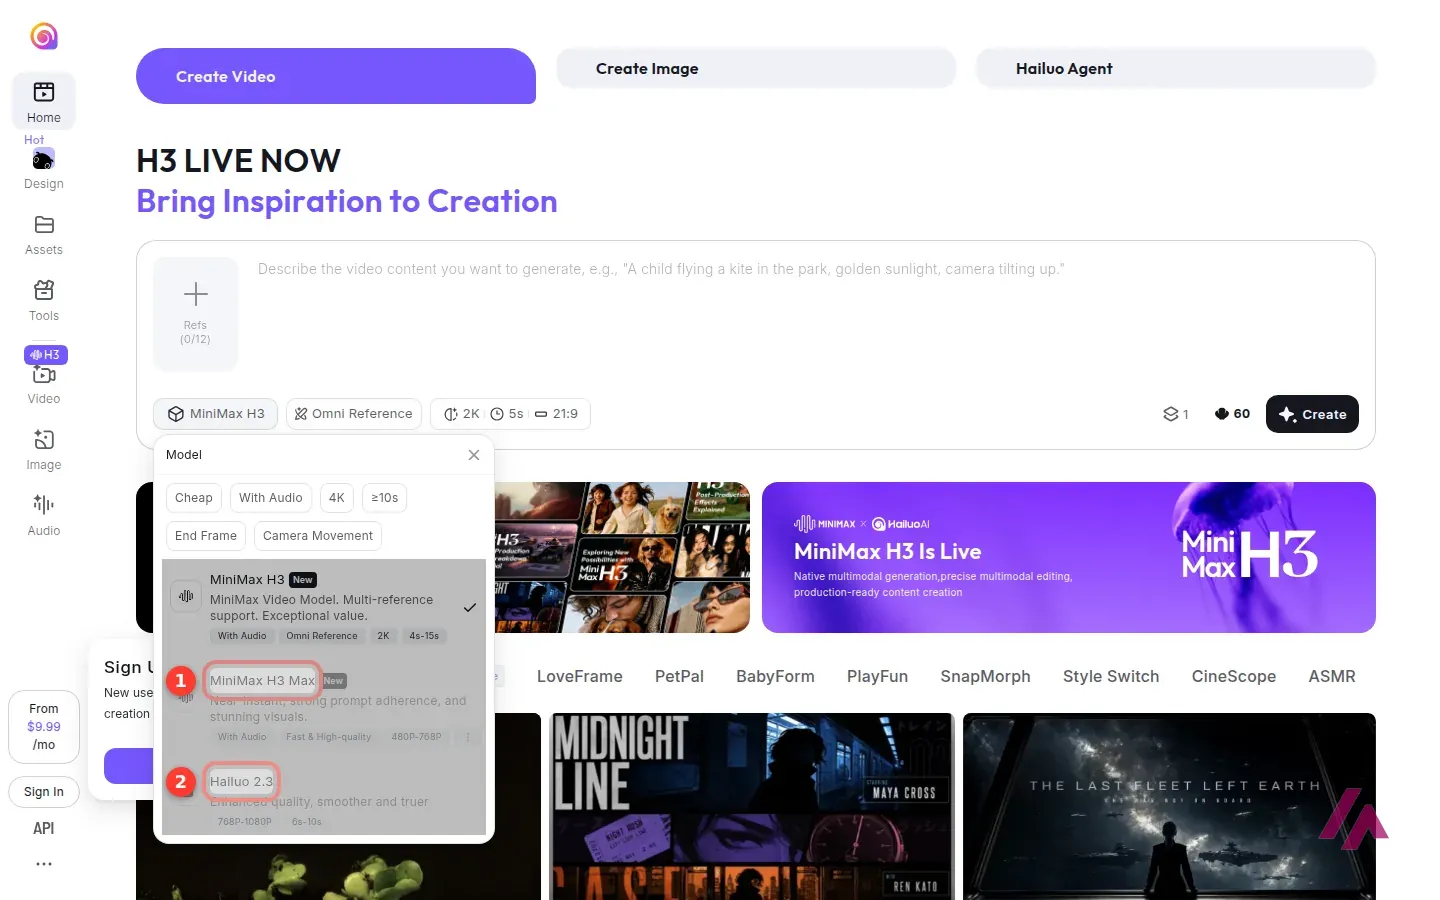Click the black Create button

[1312, 414]
